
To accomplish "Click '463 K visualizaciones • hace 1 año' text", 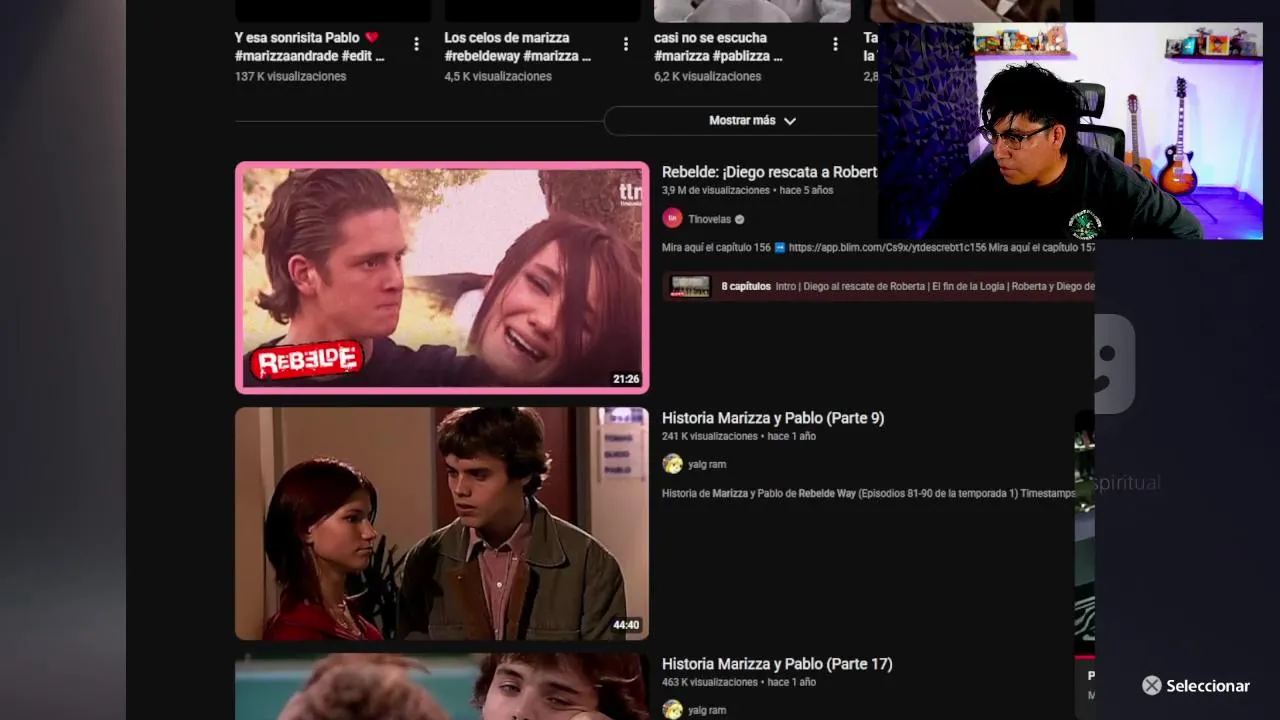I will pos(739,682).
